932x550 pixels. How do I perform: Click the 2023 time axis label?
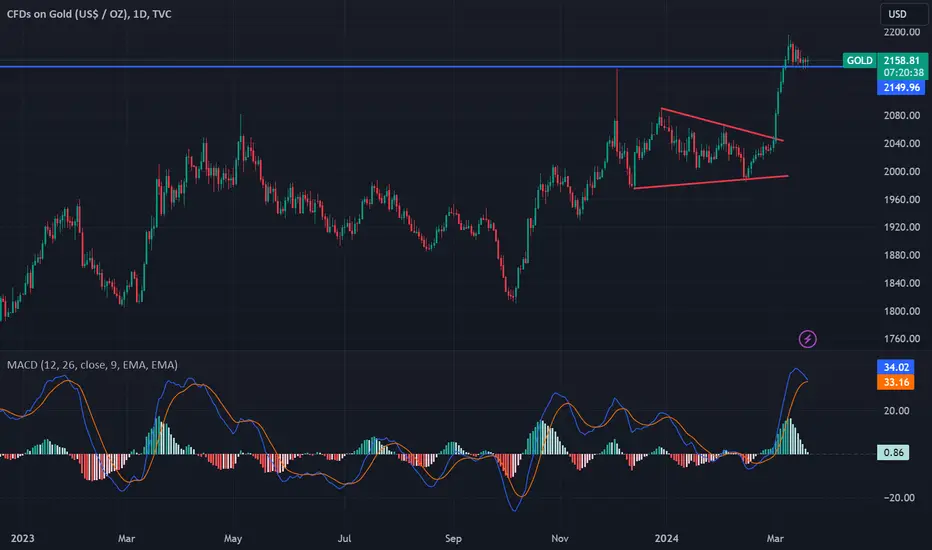pos(23,538)
